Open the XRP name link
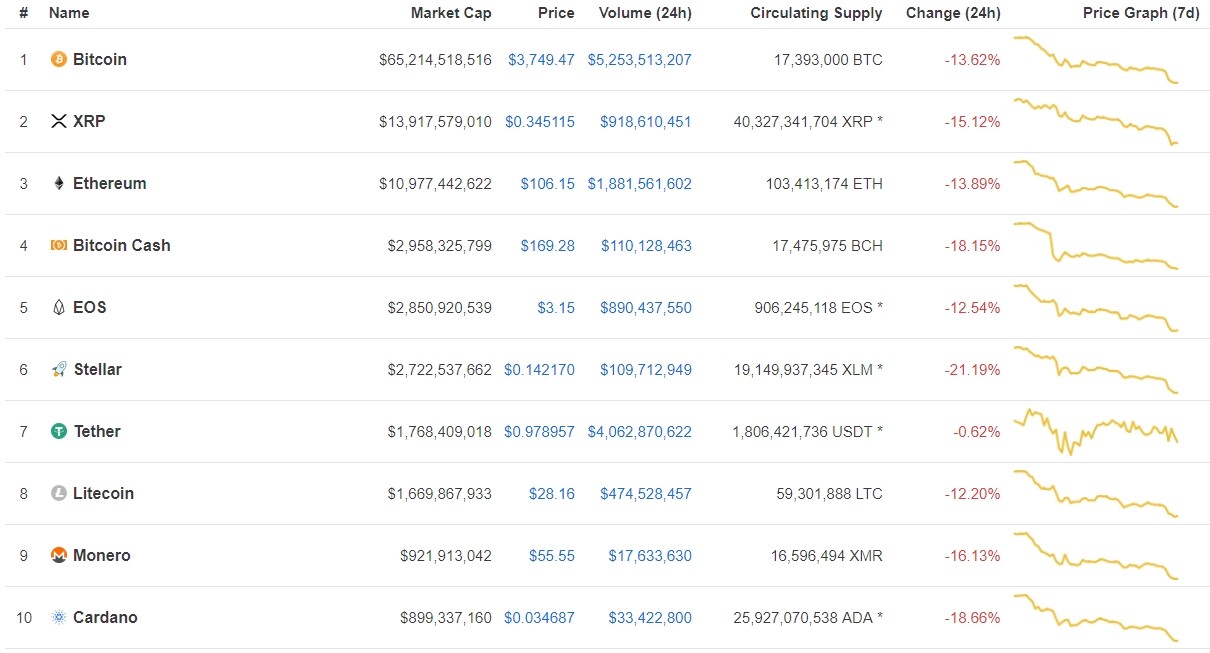 point(89,122)
